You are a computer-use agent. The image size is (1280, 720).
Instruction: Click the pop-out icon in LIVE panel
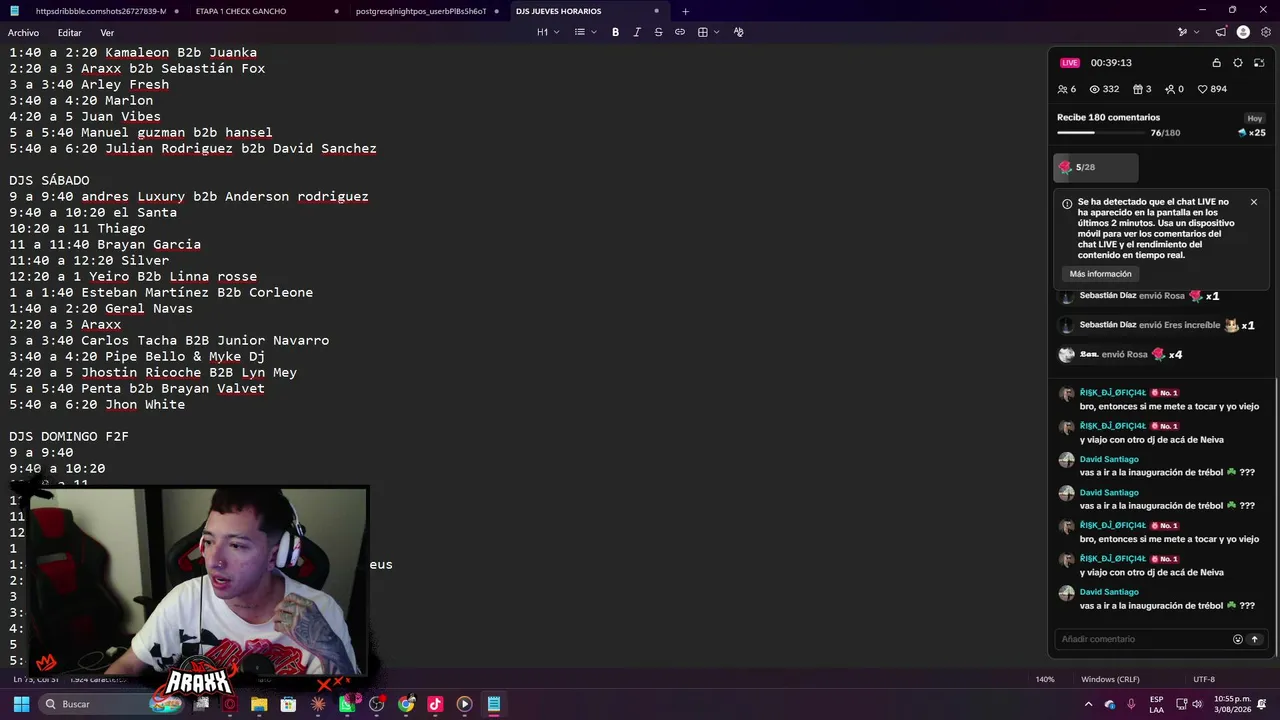click(x=1259, y=63)
